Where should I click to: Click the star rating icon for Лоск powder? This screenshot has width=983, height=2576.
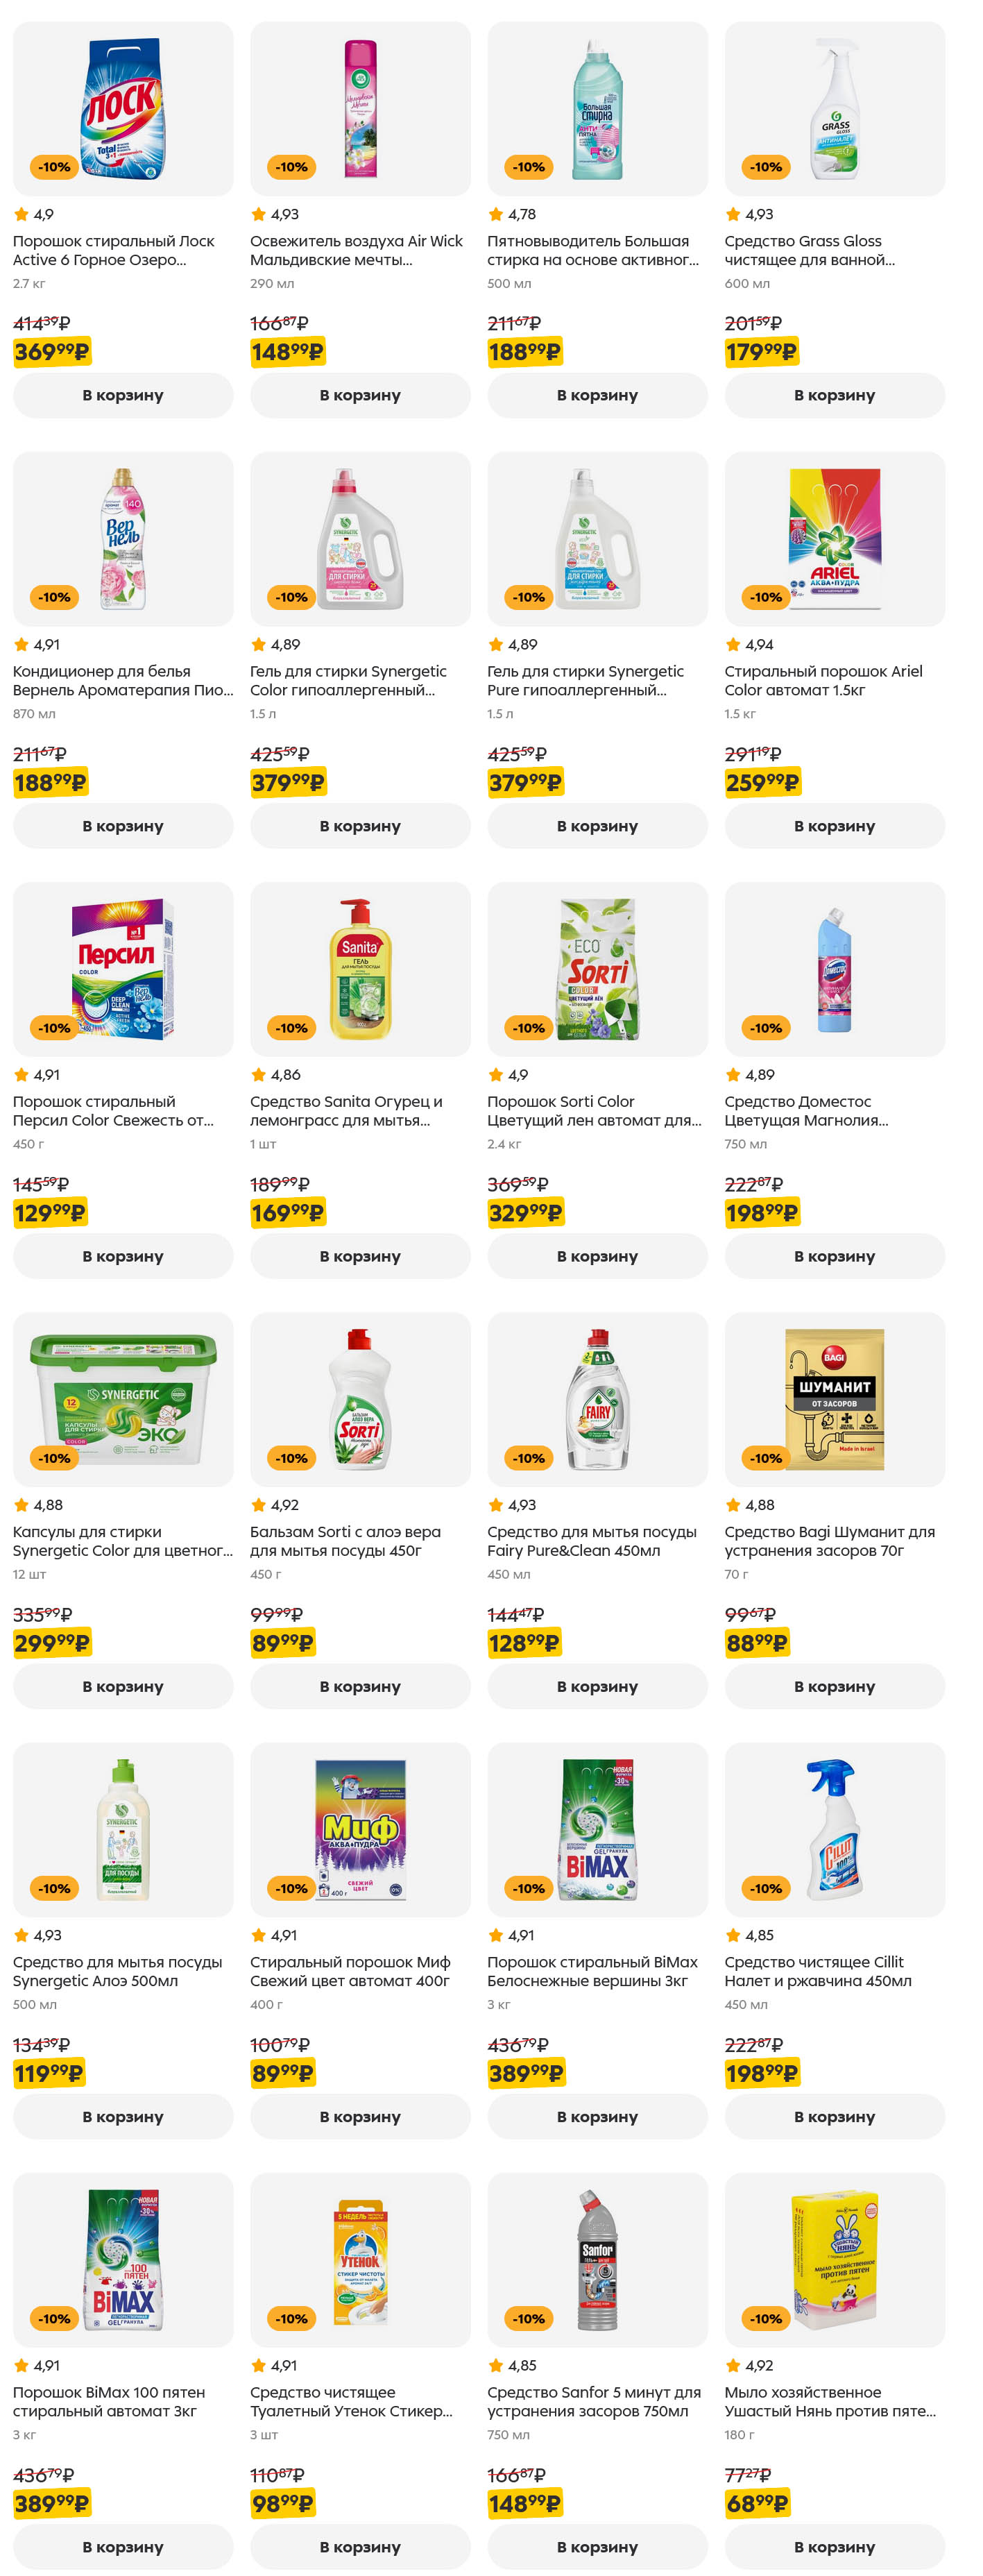21,214
